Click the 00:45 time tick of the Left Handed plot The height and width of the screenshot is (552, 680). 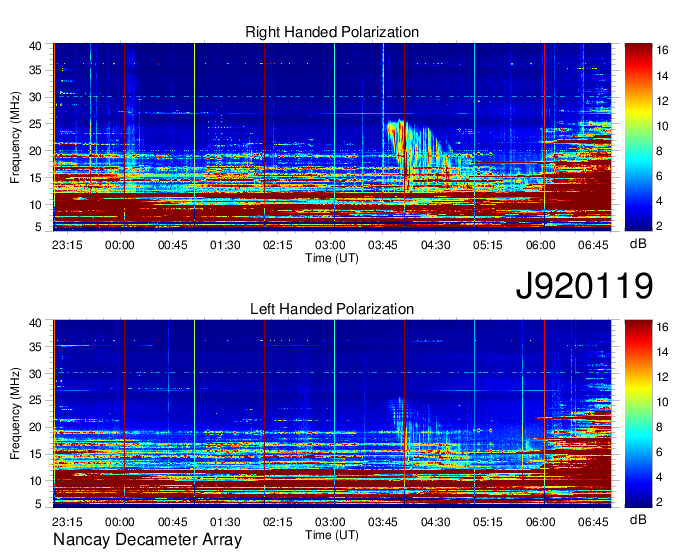point(173,522)
